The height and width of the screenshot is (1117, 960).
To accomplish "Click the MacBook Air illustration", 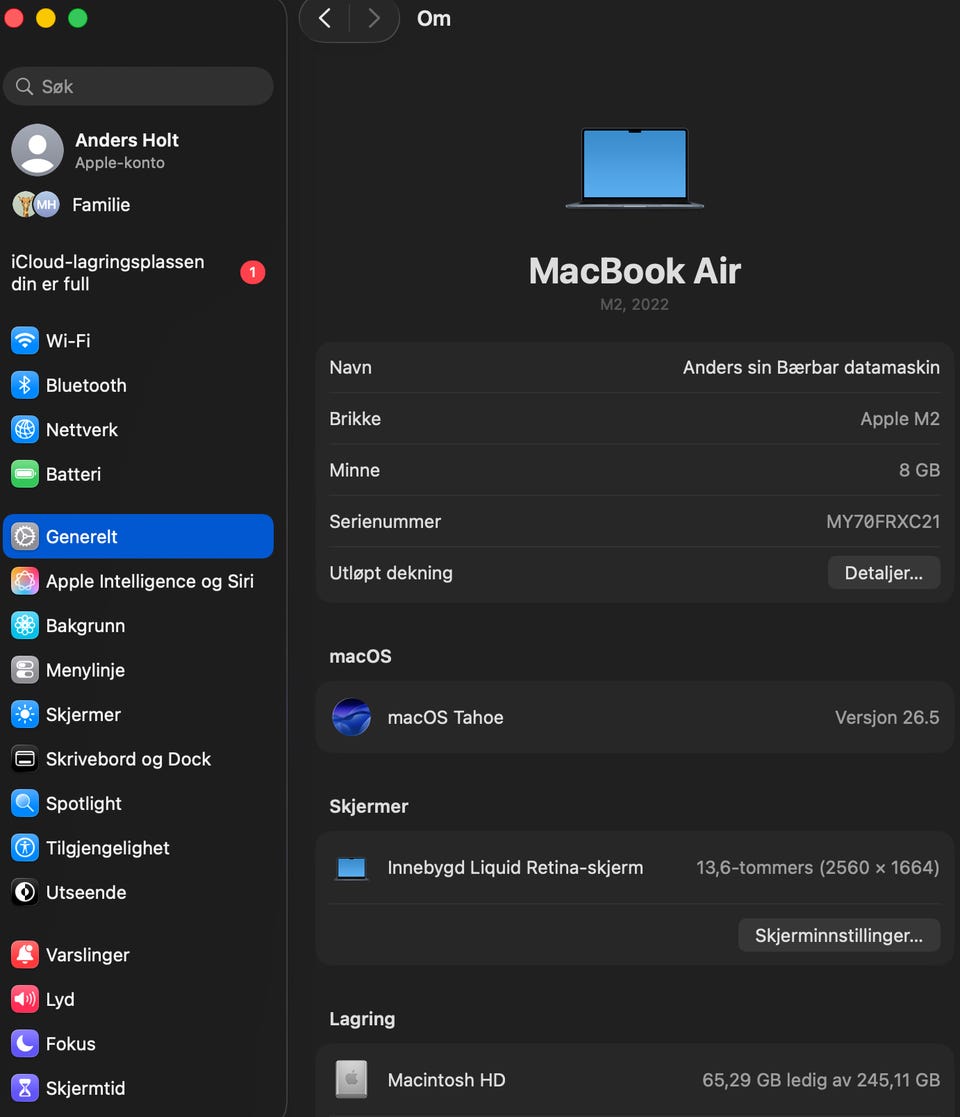I will [635, 168].
